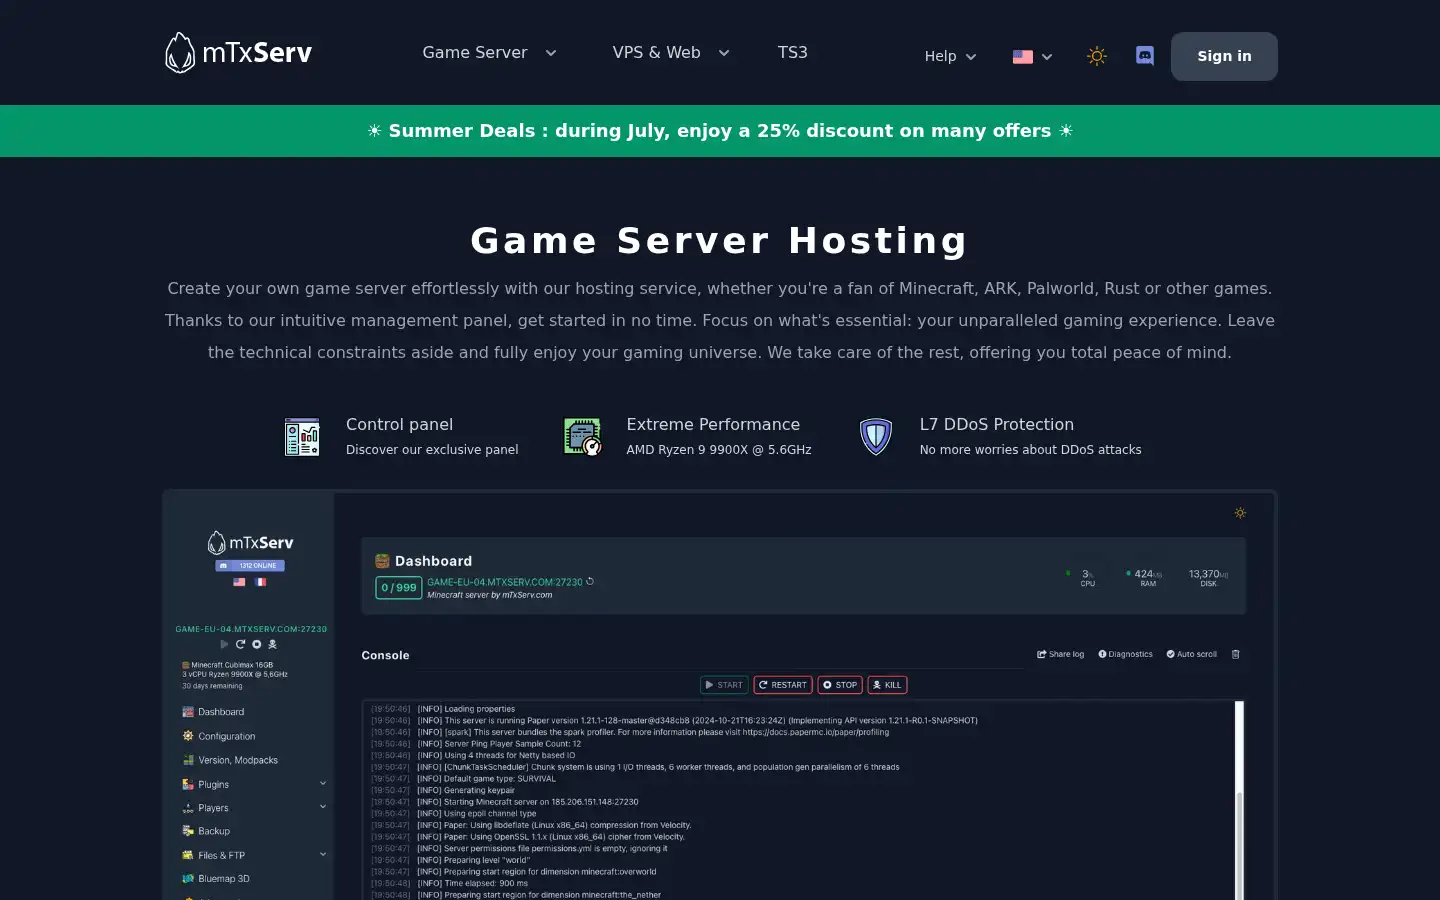Toggle the panel theme sun icon
This screenshot has height=900, width=1440.
1240,513
